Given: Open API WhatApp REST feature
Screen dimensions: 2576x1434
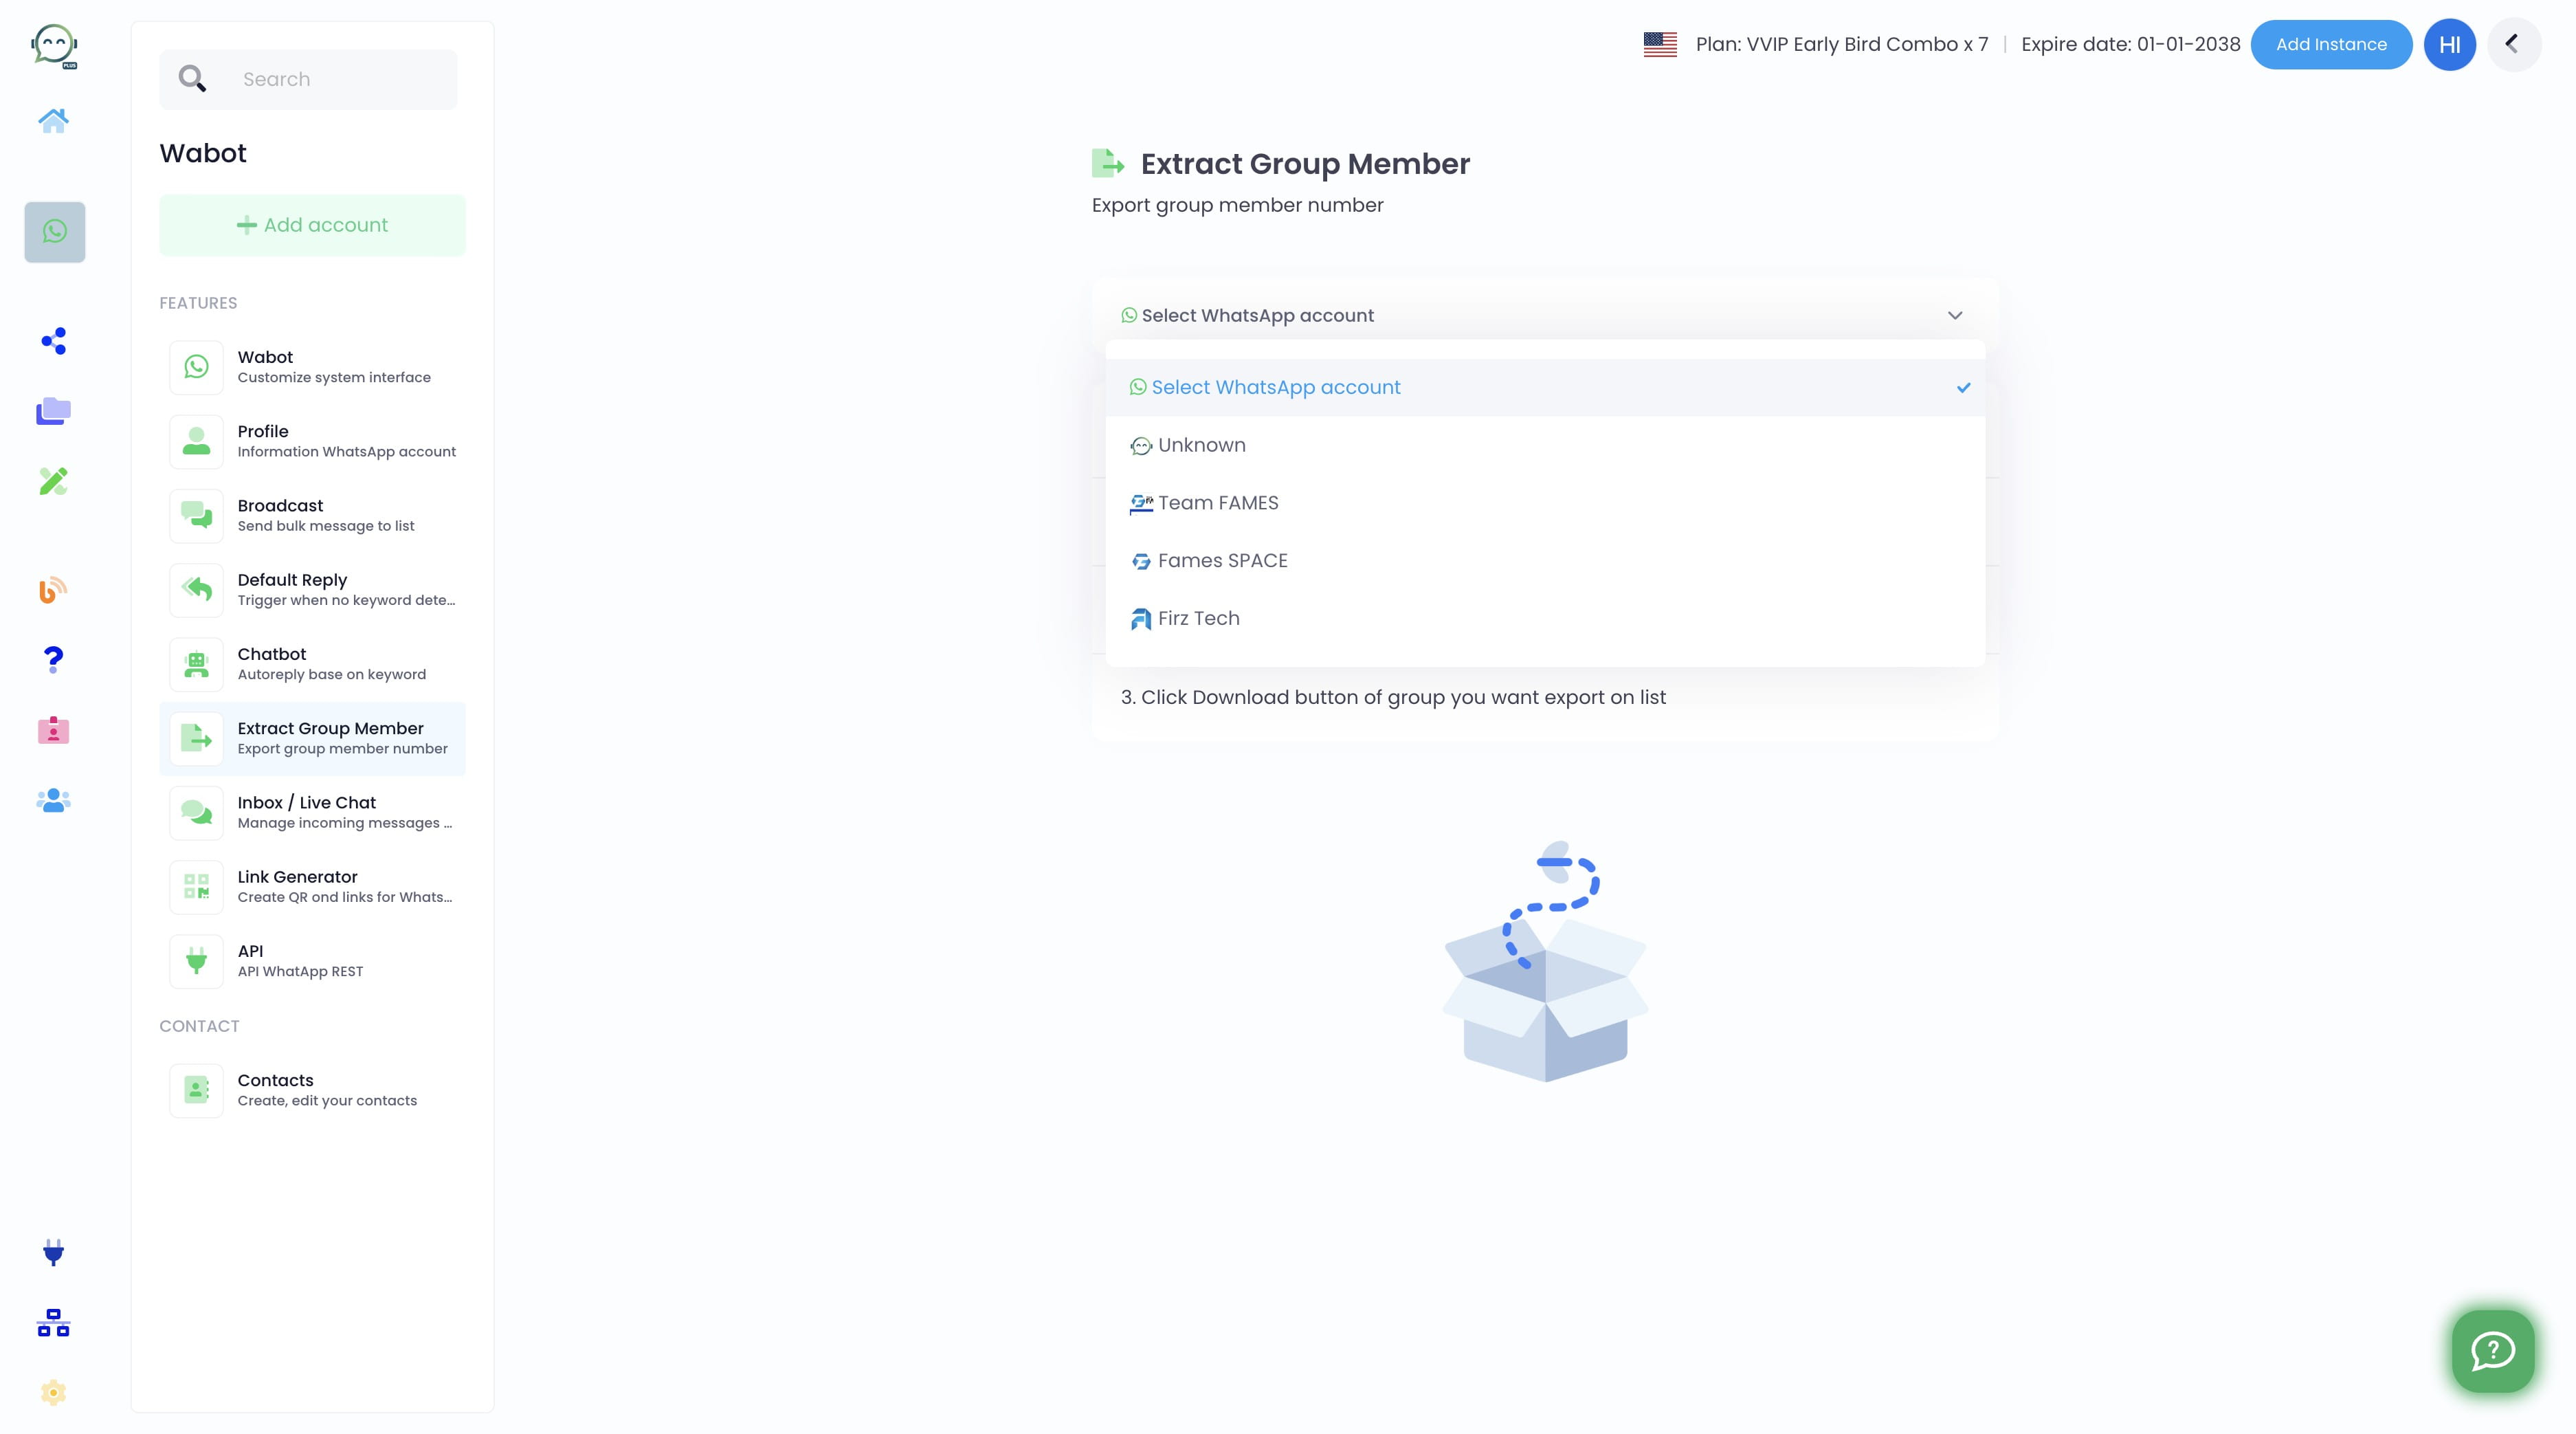Looking at the screenshot, I should click(x=313, y=961).
